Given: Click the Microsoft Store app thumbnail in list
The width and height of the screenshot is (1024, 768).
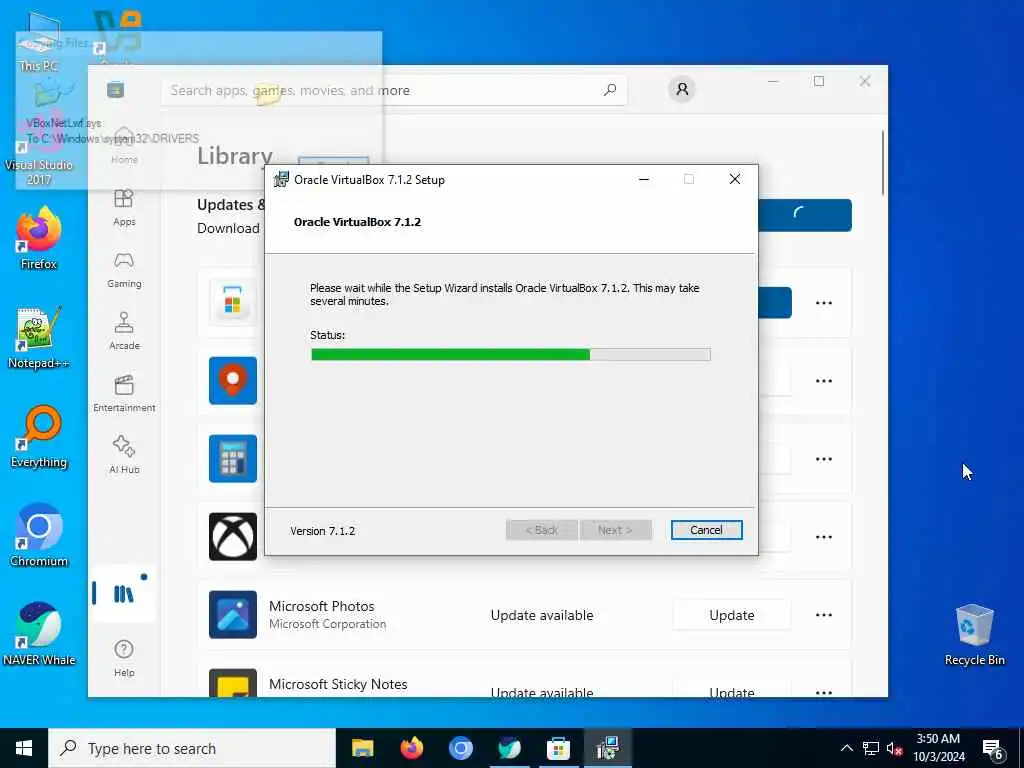Looking at the screenshot, I should [233, 302].
